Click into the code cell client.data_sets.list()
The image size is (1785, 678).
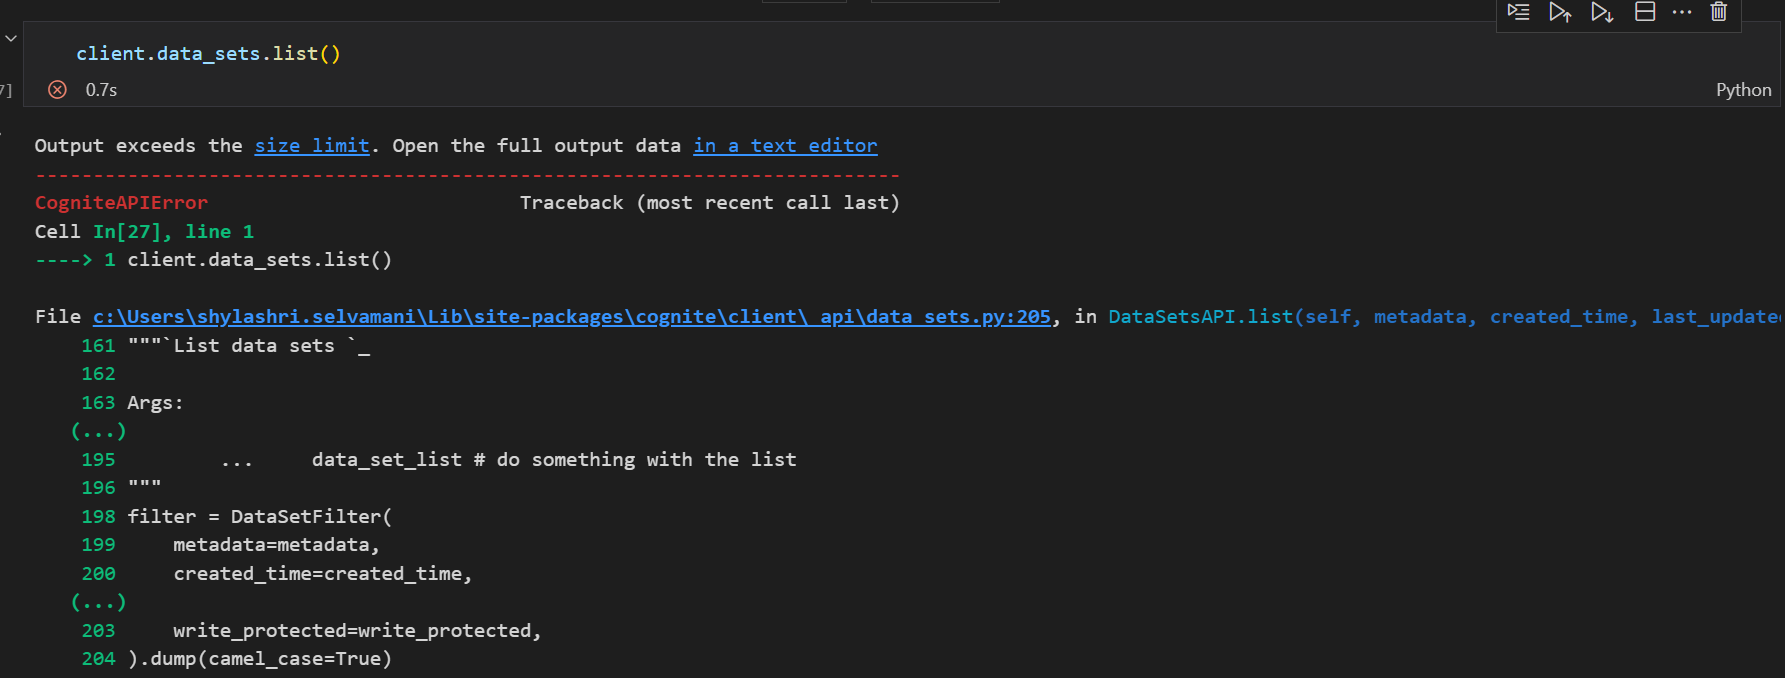tap(209, 54)
